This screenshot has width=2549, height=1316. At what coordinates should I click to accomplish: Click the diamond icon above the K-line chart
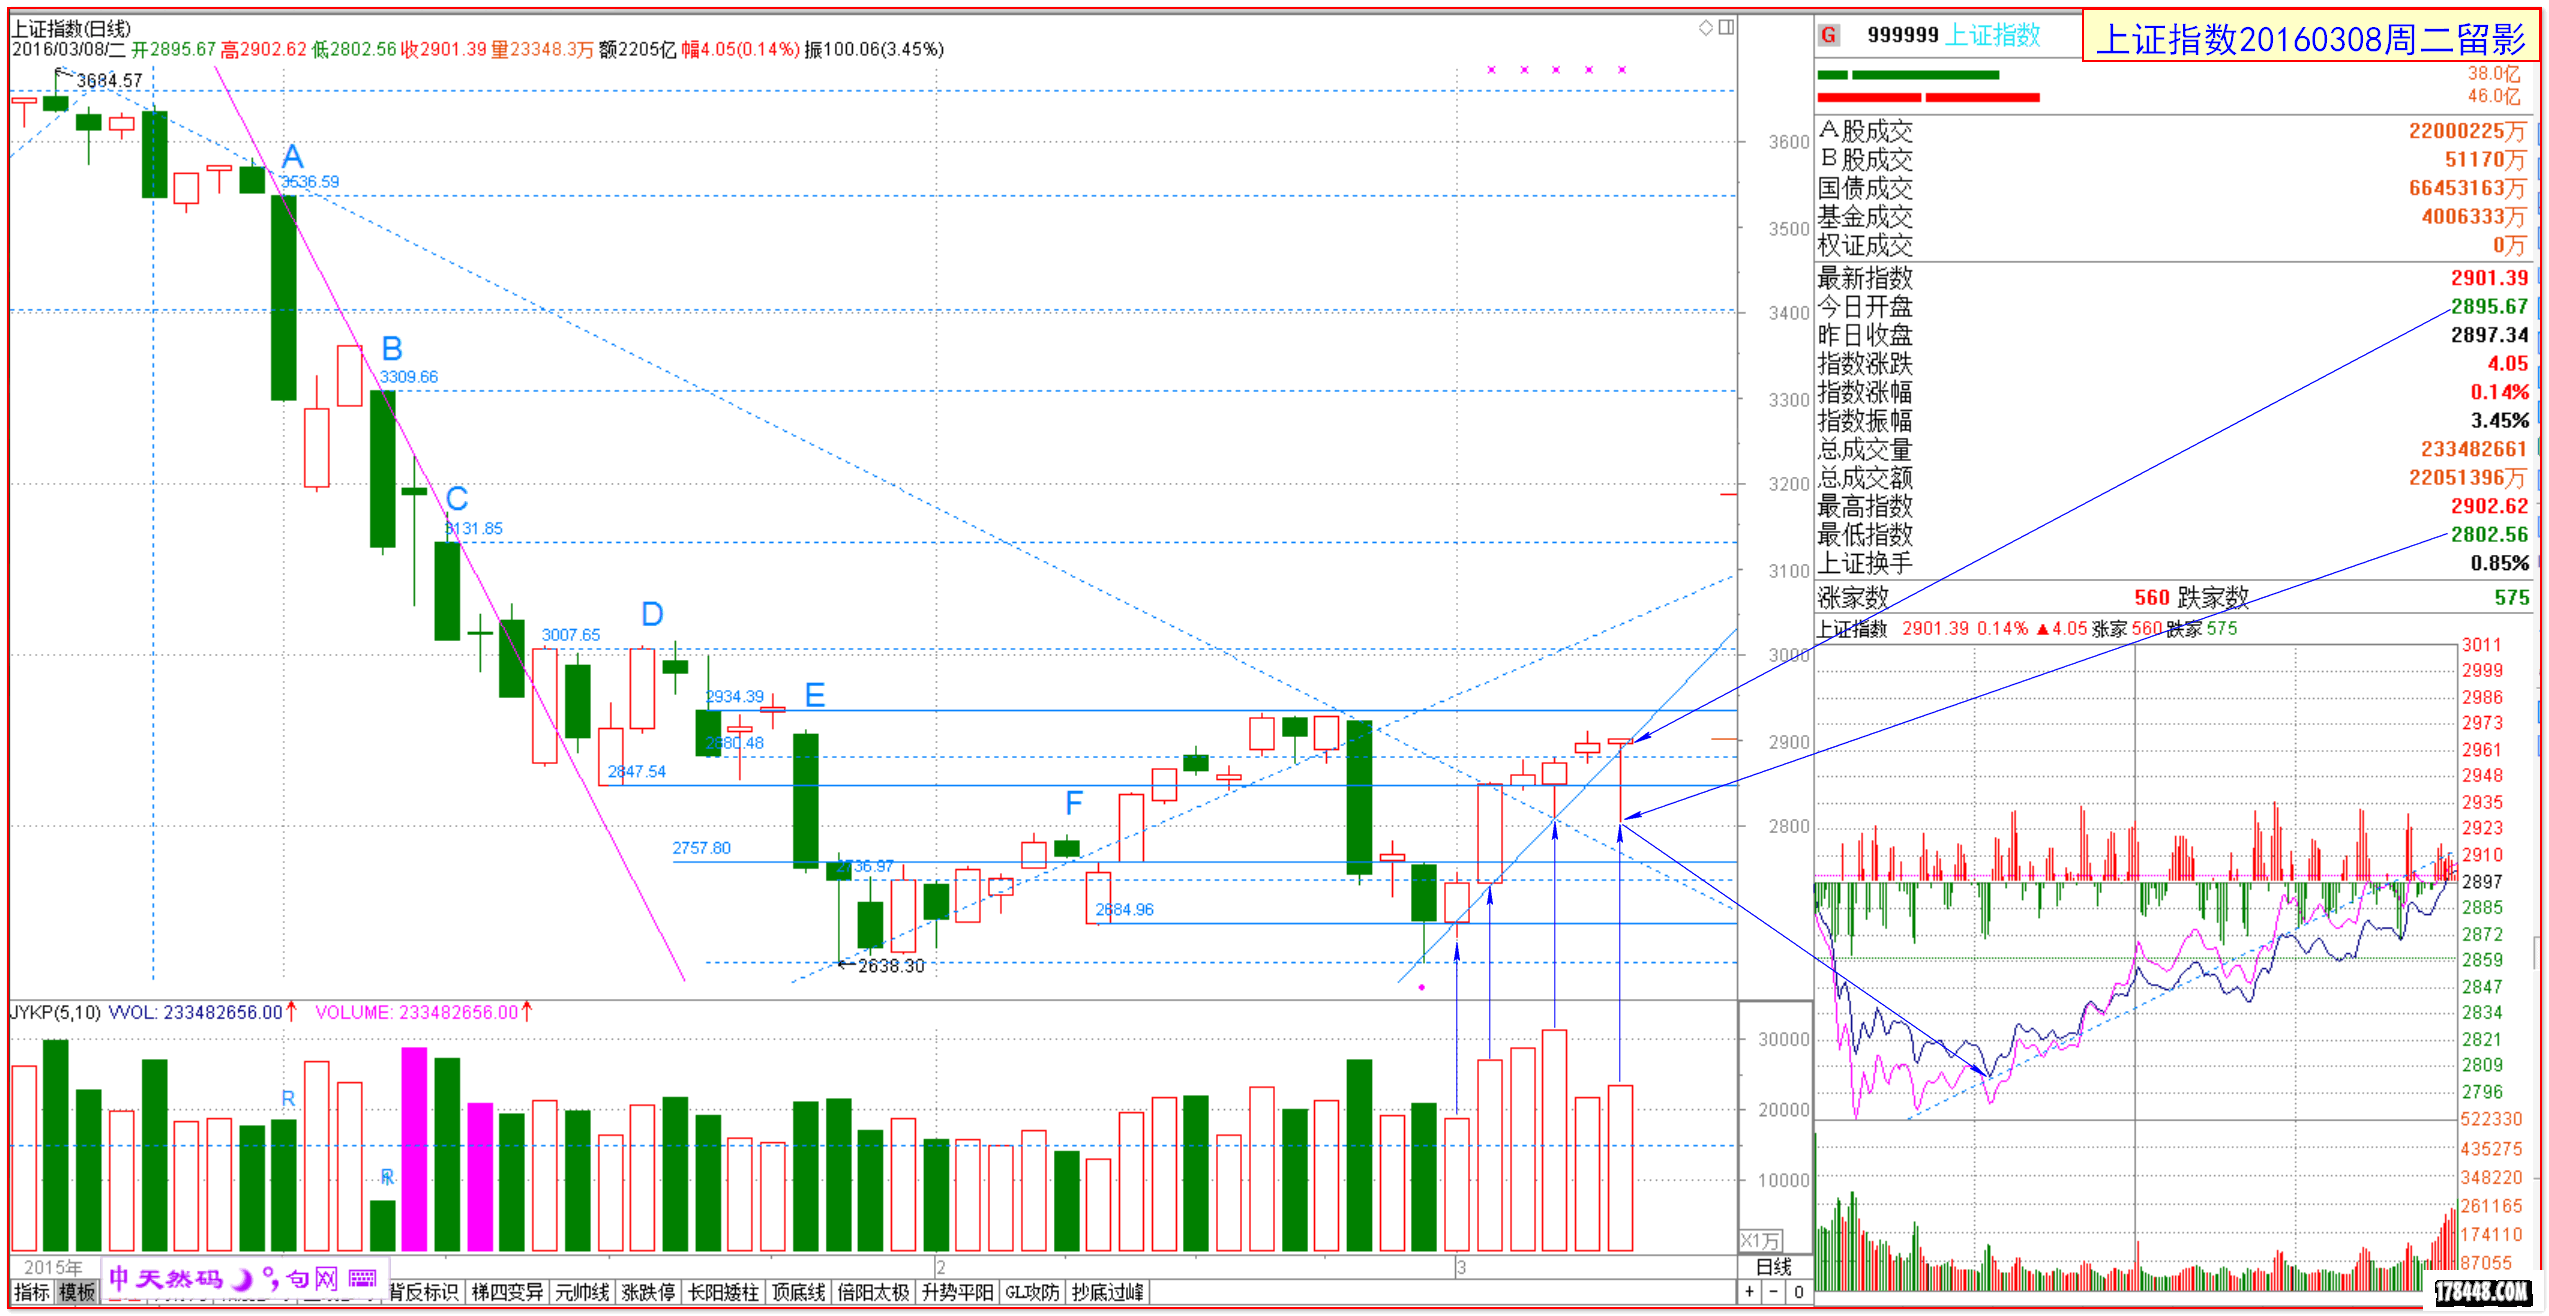click(x=1706, y=27)
